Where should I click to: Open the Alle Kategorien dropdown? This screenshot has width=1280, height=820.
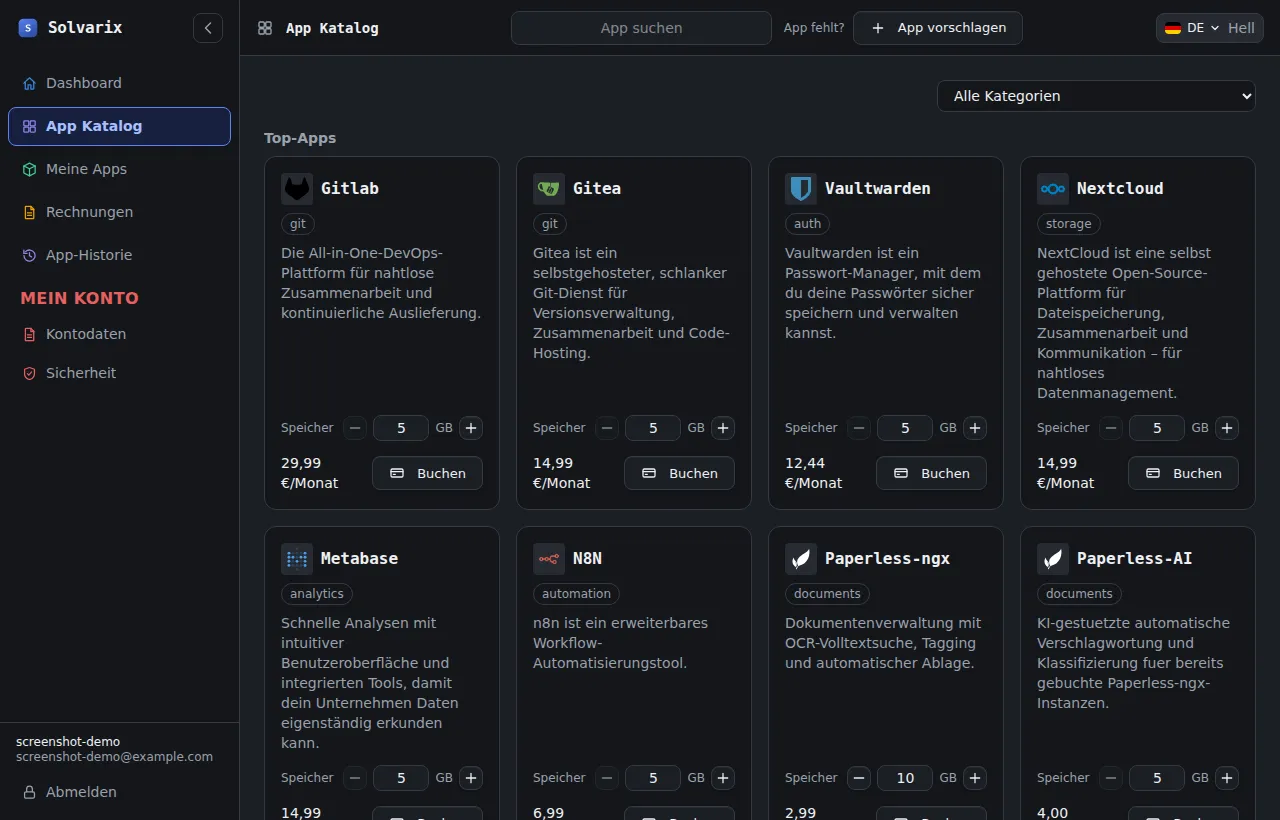(x=1096, y=96)
